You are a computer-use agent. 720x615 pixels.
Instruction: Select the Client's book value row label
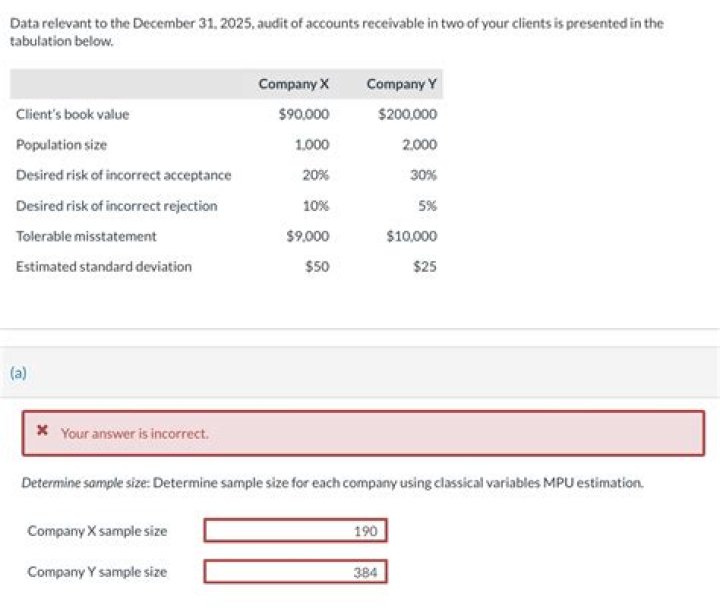(x=72, y=114)
